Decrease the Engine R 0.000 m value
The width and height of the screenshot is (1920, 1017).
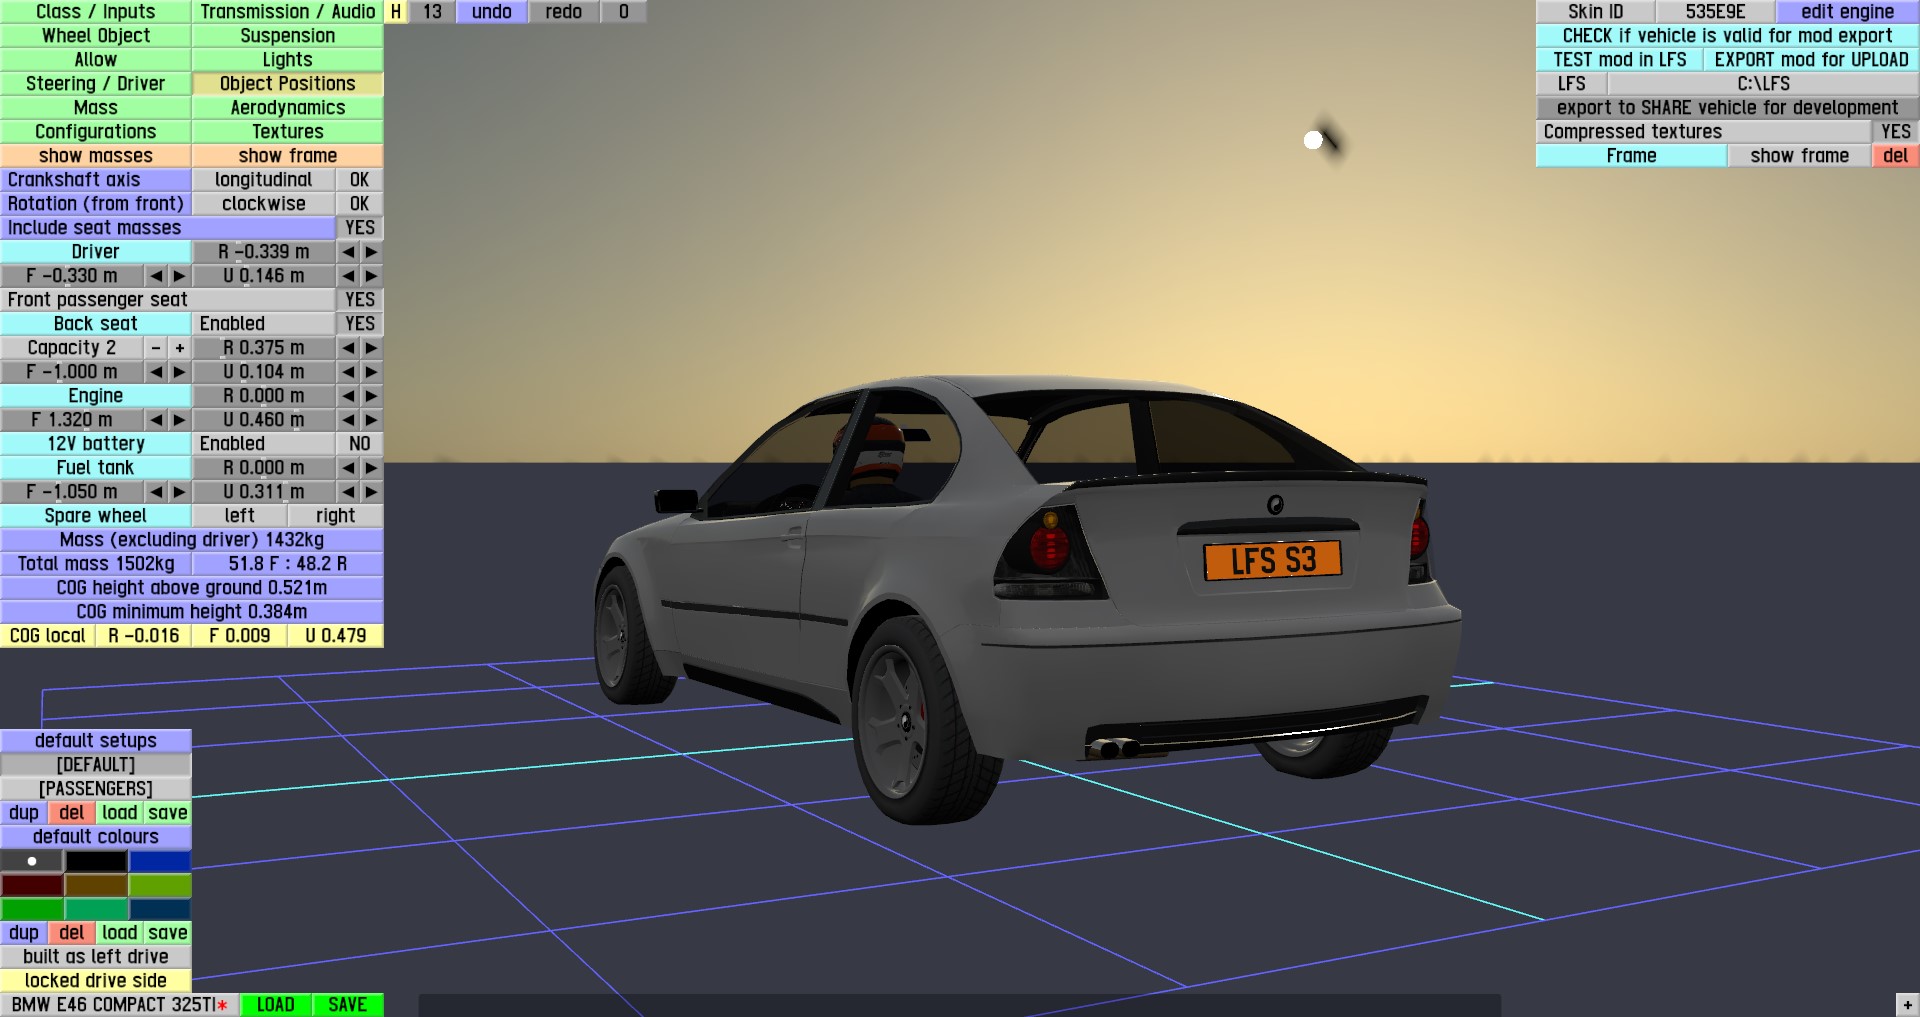pyautogui.click(x=348, y=396)
